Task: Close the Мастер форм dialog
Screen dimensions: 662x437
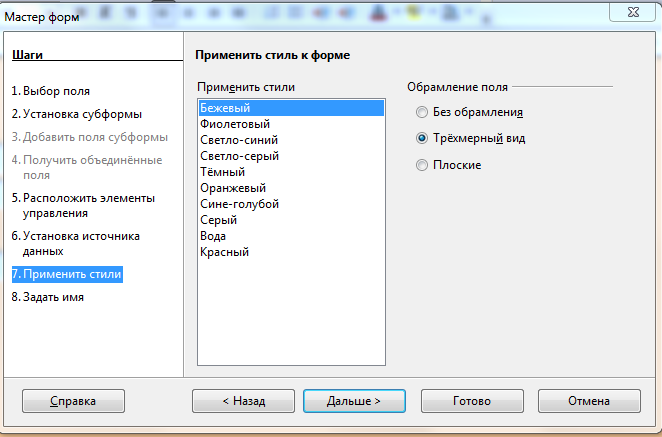Action: click(x=633, y=12)
